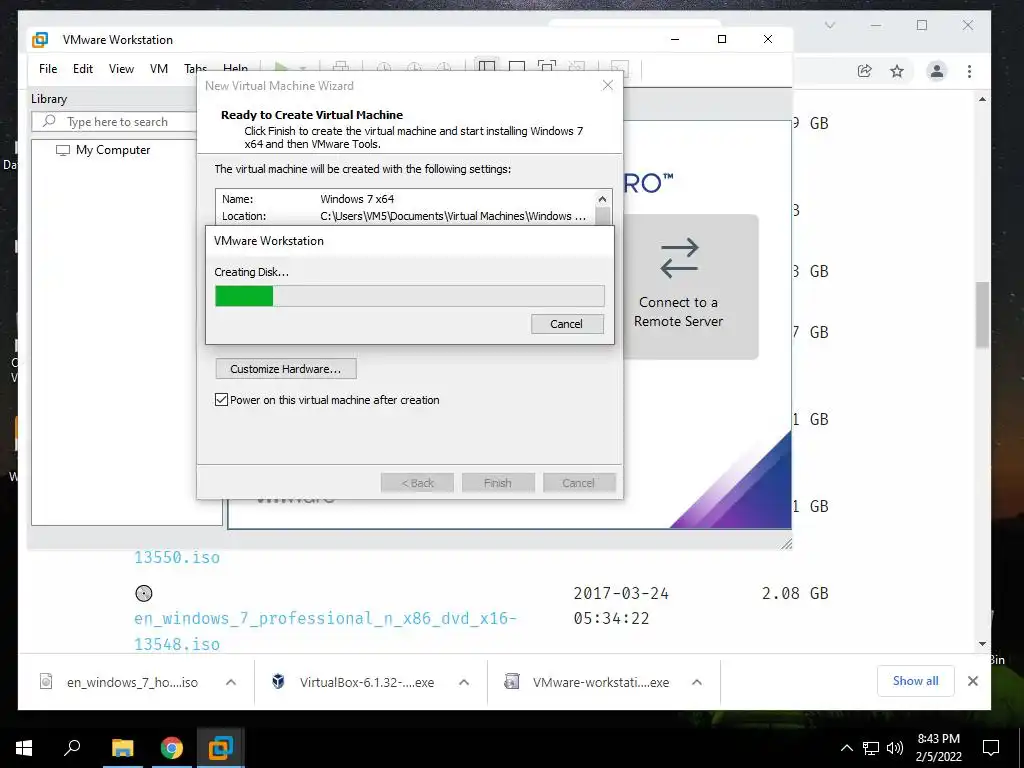Click the power-on play icon in VMware toolbar
1024x768 pixels.
pyautogui.click(x=281, y=68)
